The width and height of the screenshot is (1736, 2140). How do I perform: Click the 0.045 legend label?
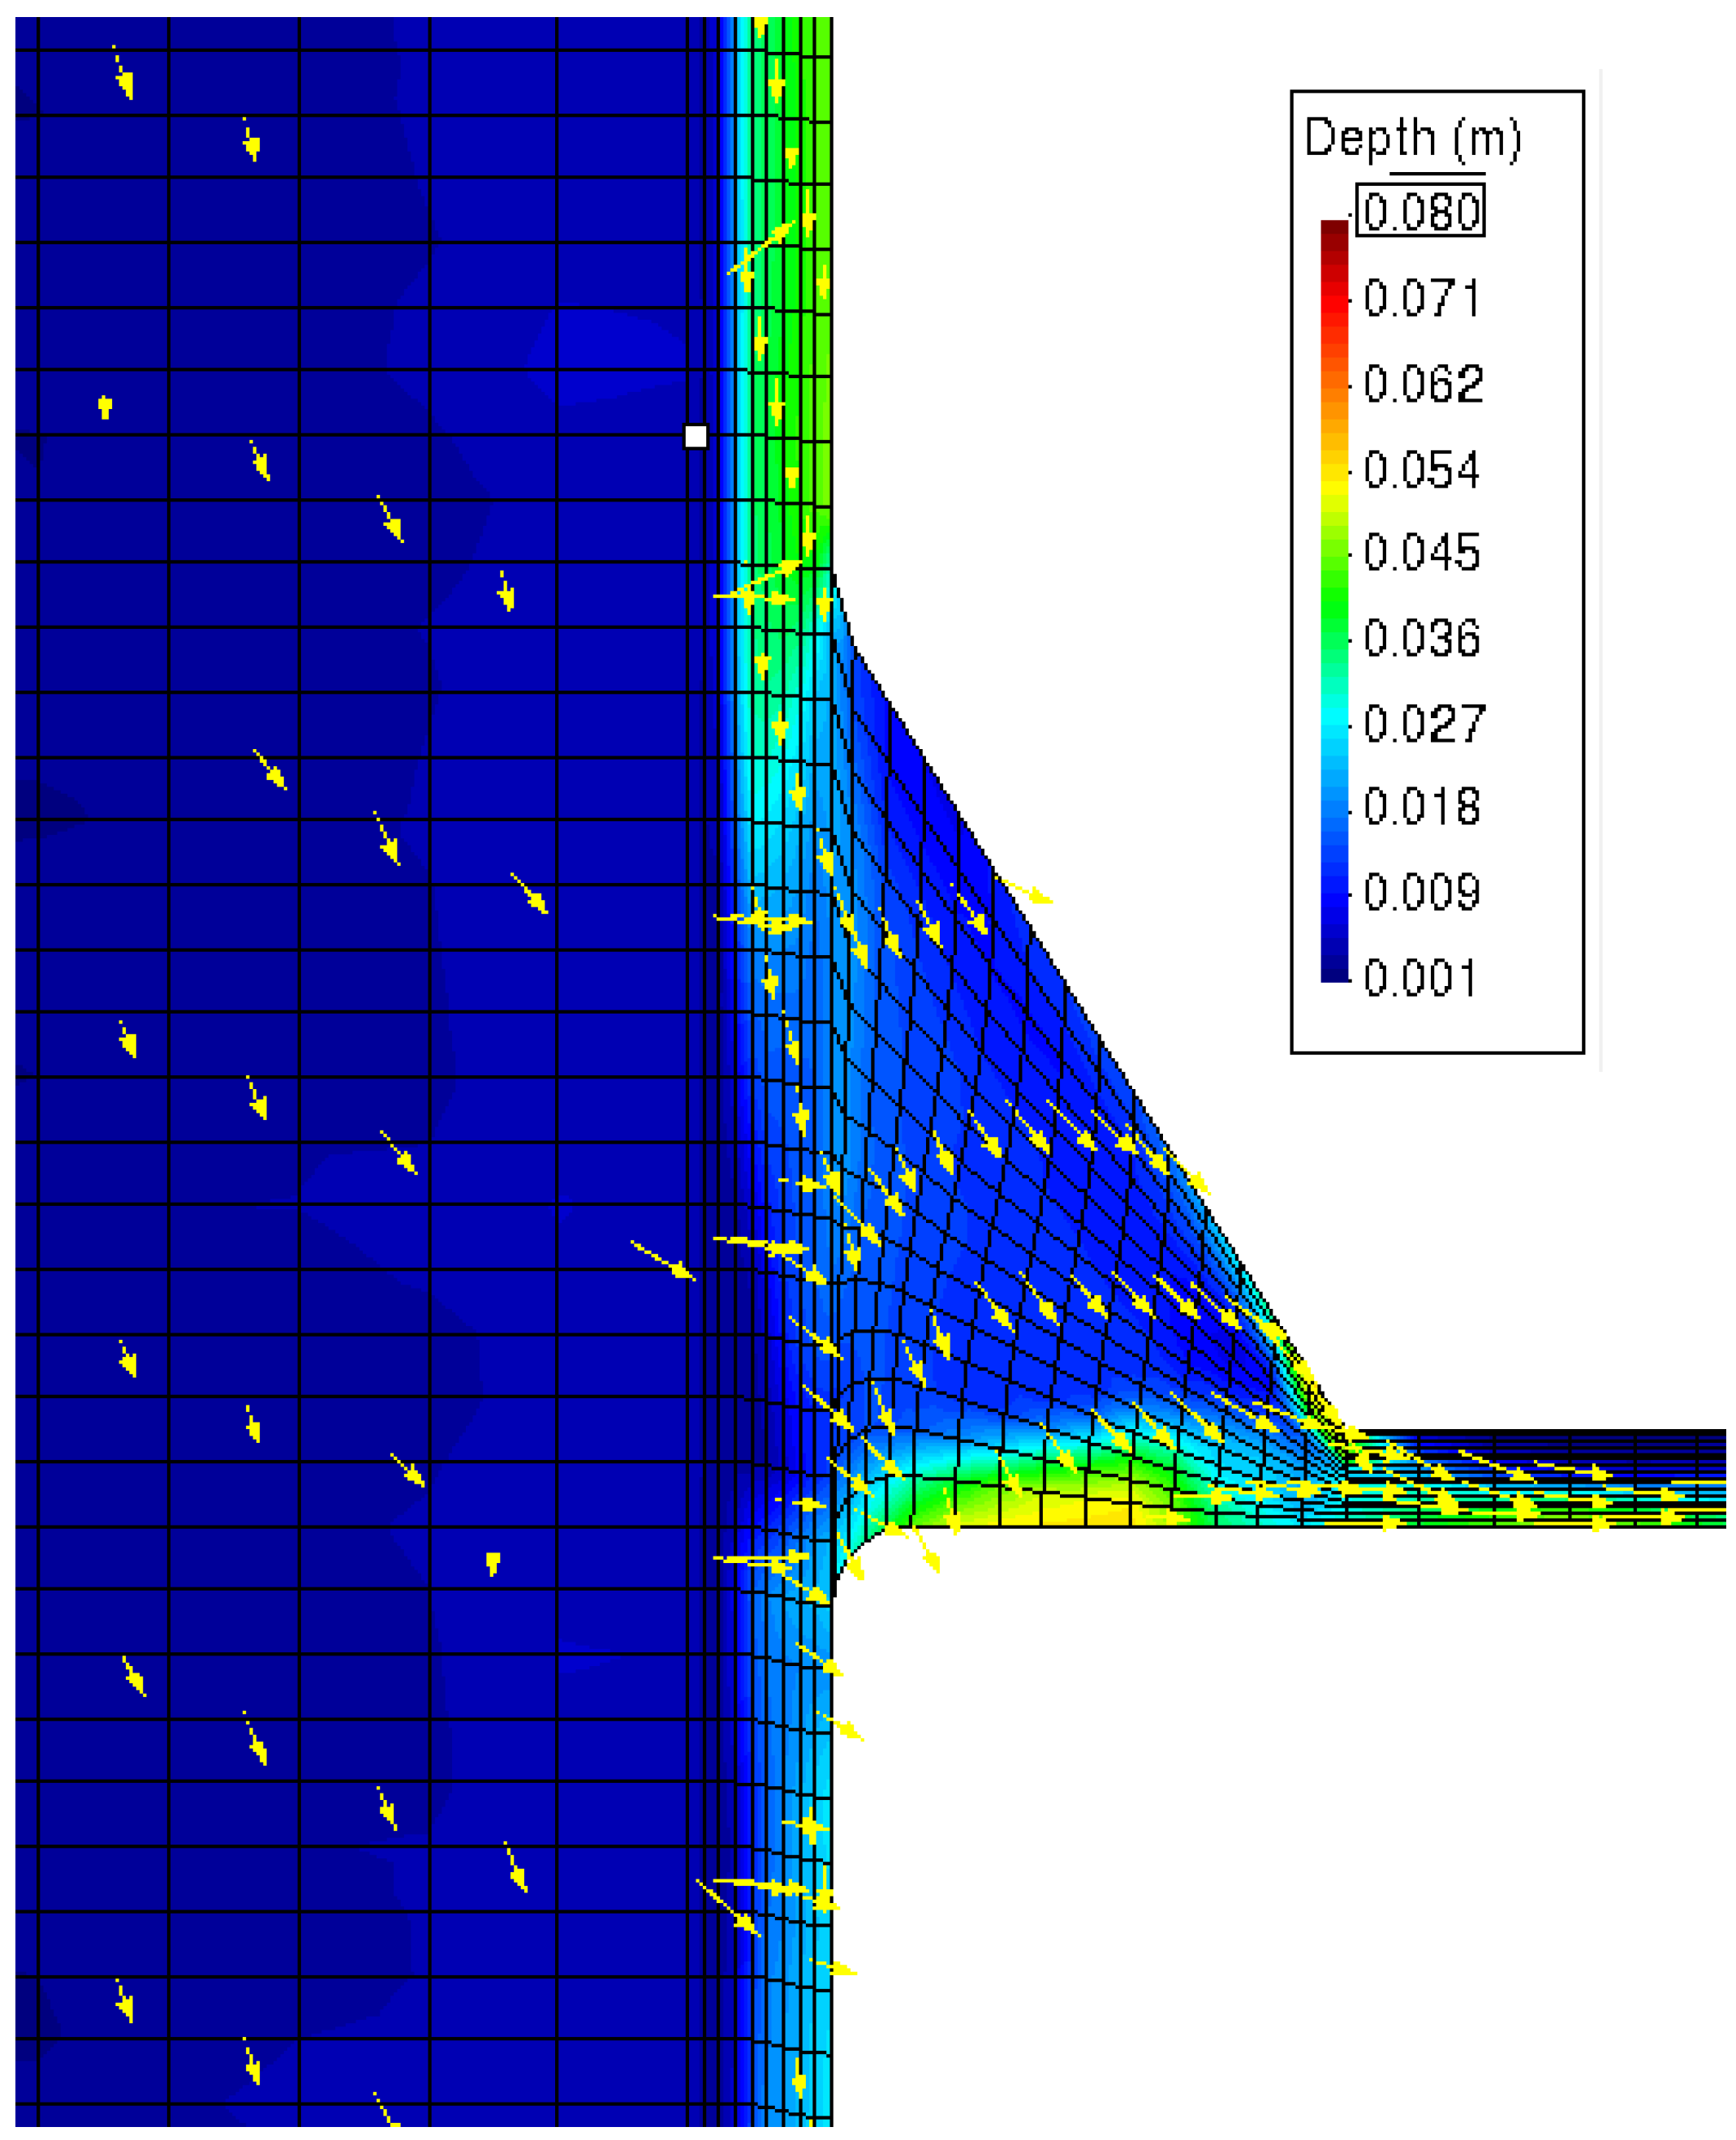[1421, 552]
